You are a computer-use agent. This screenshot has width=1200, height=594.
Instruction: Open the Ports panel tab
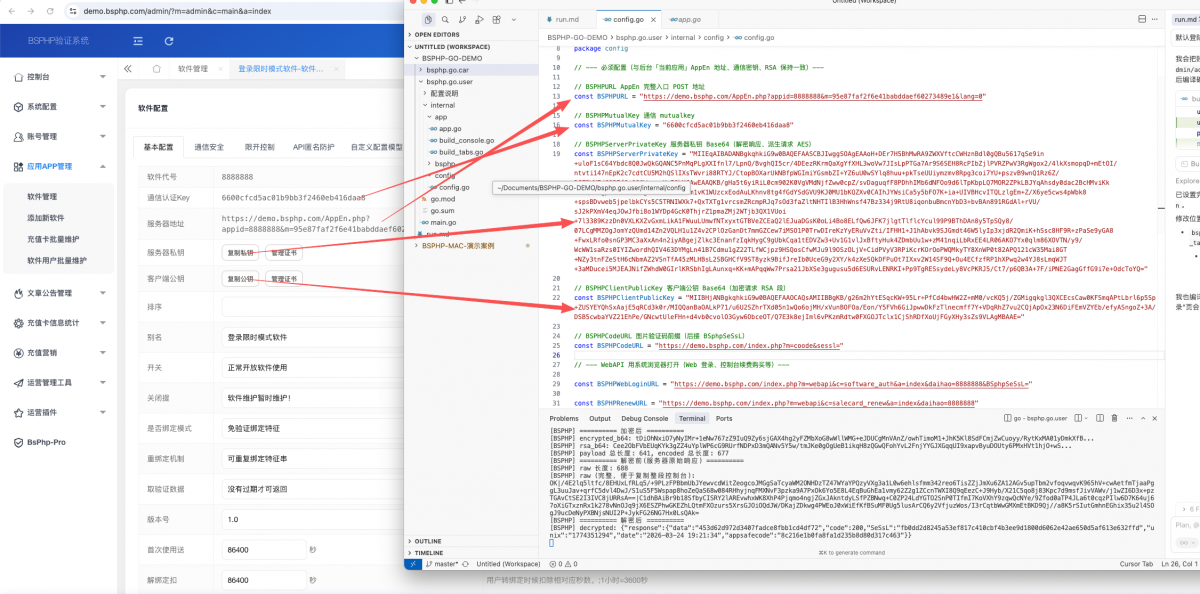pos(724,418)
